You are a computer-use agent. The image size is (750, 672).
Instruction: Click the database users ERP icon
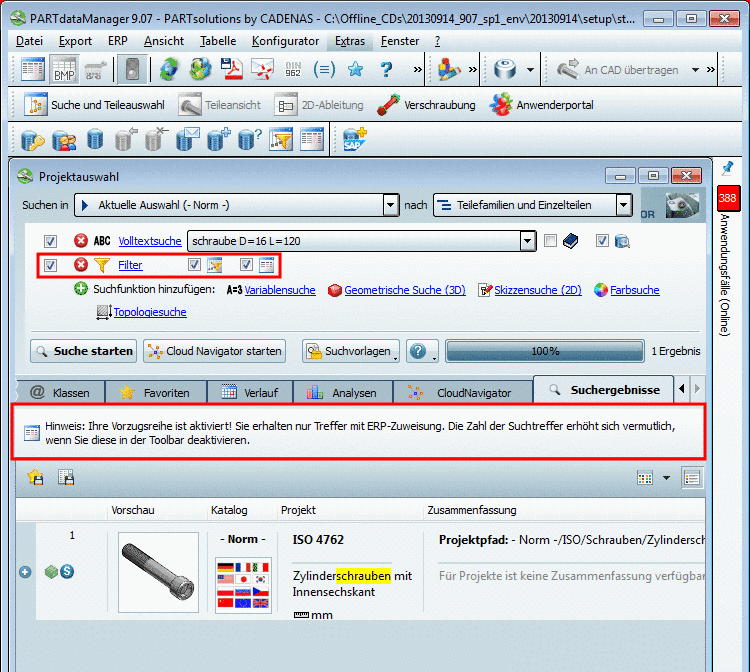click(64, 140)
